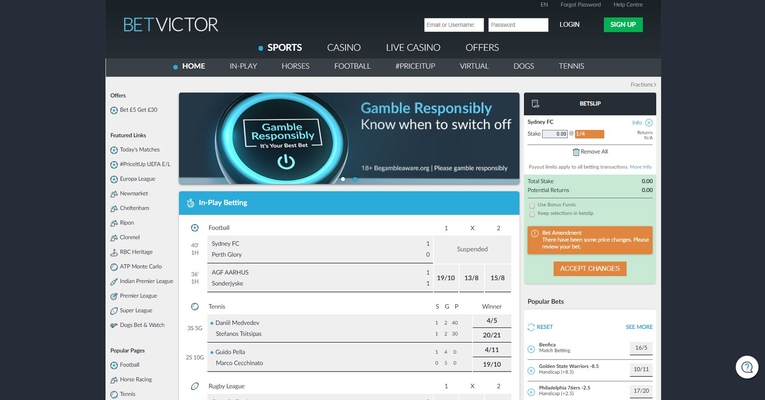Click the cricket icon beside Indian Premier League

click(x=114, y=281)
